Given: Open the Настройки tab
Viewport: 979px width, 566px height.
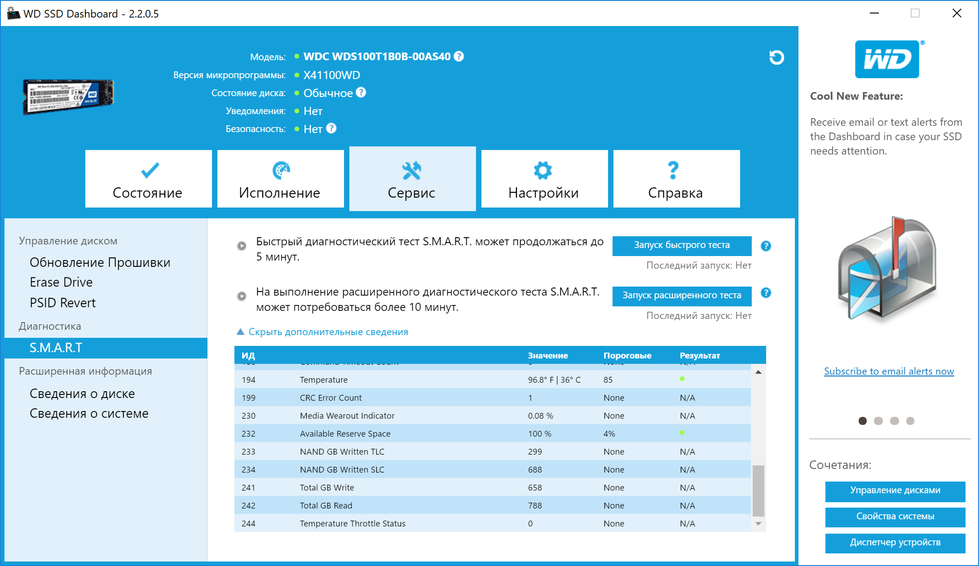Looking at the screenshot, I should coord(544,178).
